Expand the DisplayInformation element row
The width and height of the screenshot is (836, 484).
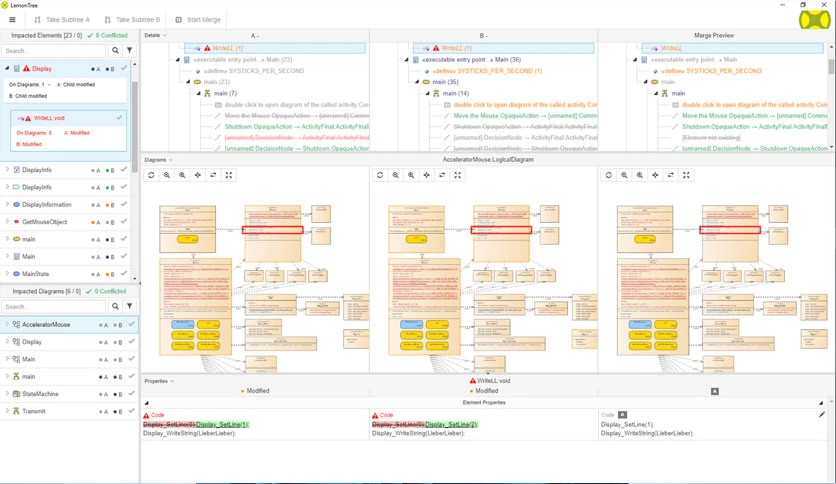click(x=7, y=204)
